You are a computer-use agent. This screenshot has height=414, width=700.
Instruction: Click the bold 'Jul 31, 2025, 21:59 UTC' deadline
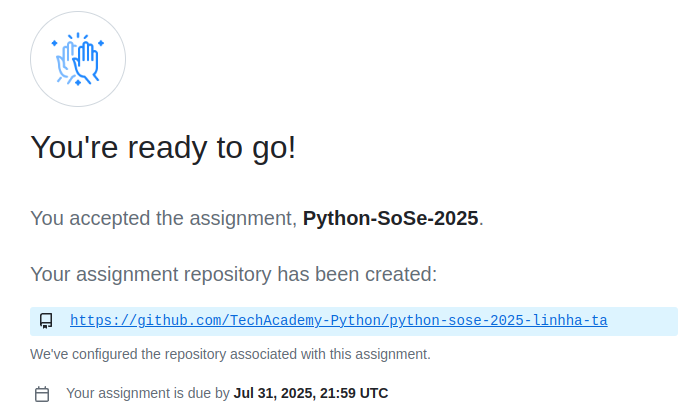pyautogui.click(x=311, y=393)
